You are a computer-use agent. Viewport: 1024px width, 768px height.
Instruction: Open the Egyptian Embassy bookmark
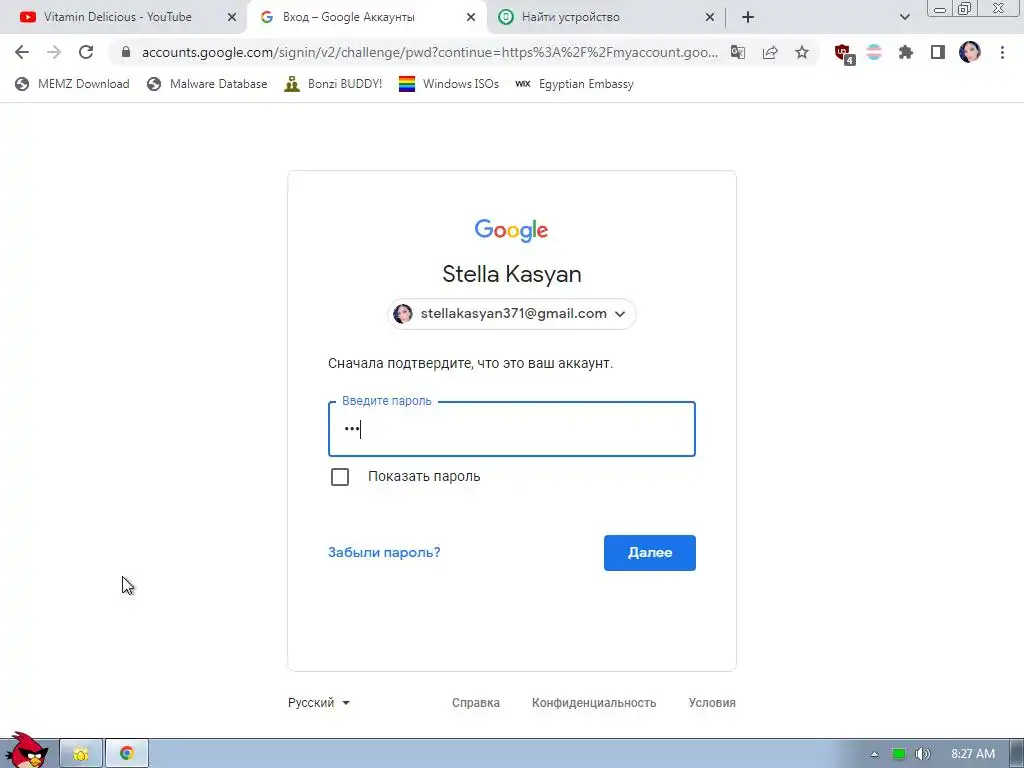(575, 84)
